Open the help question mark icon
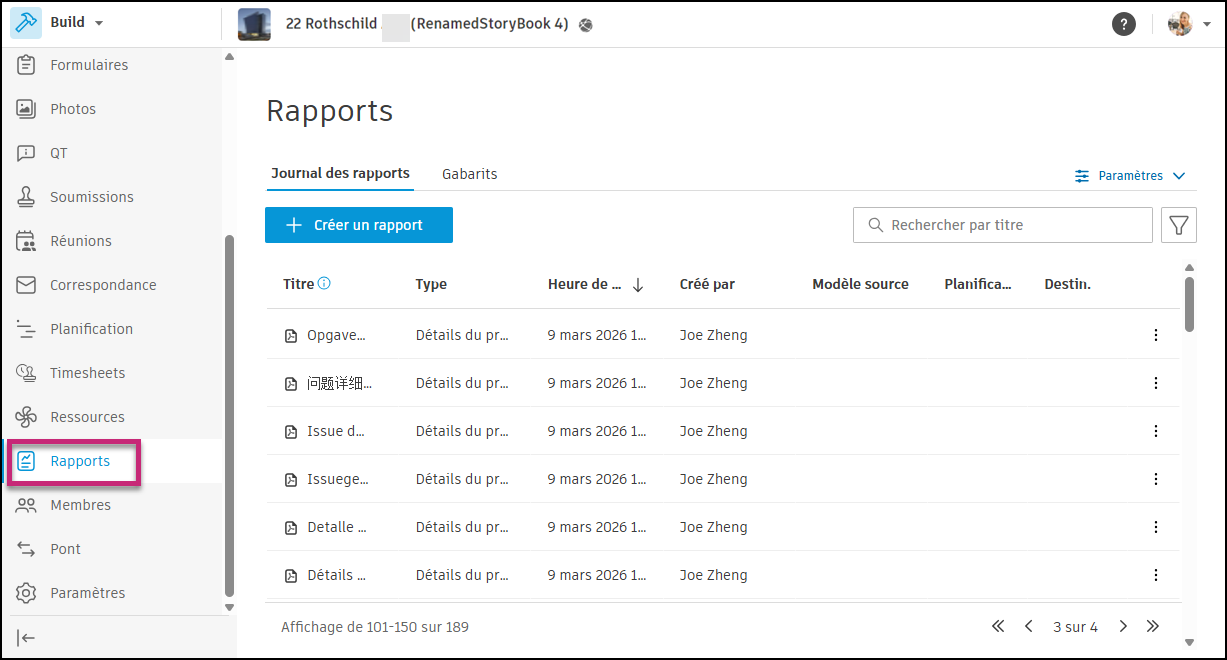 (x=1124, y=24)
